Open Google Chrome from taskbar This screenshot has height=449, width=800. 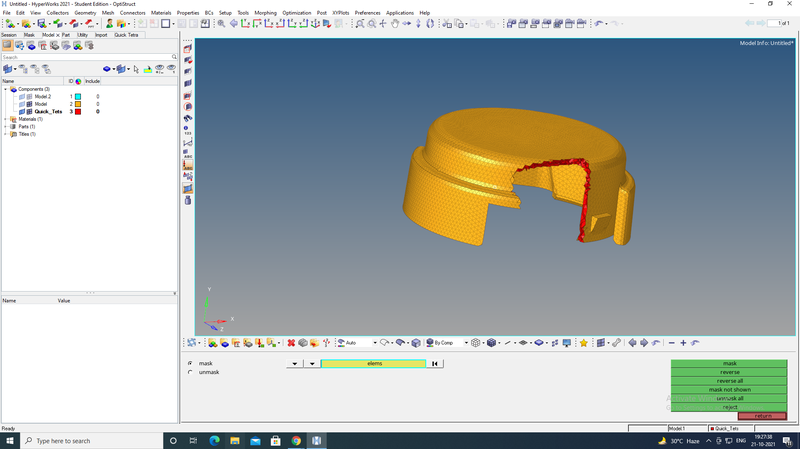[x=296, y=441]
